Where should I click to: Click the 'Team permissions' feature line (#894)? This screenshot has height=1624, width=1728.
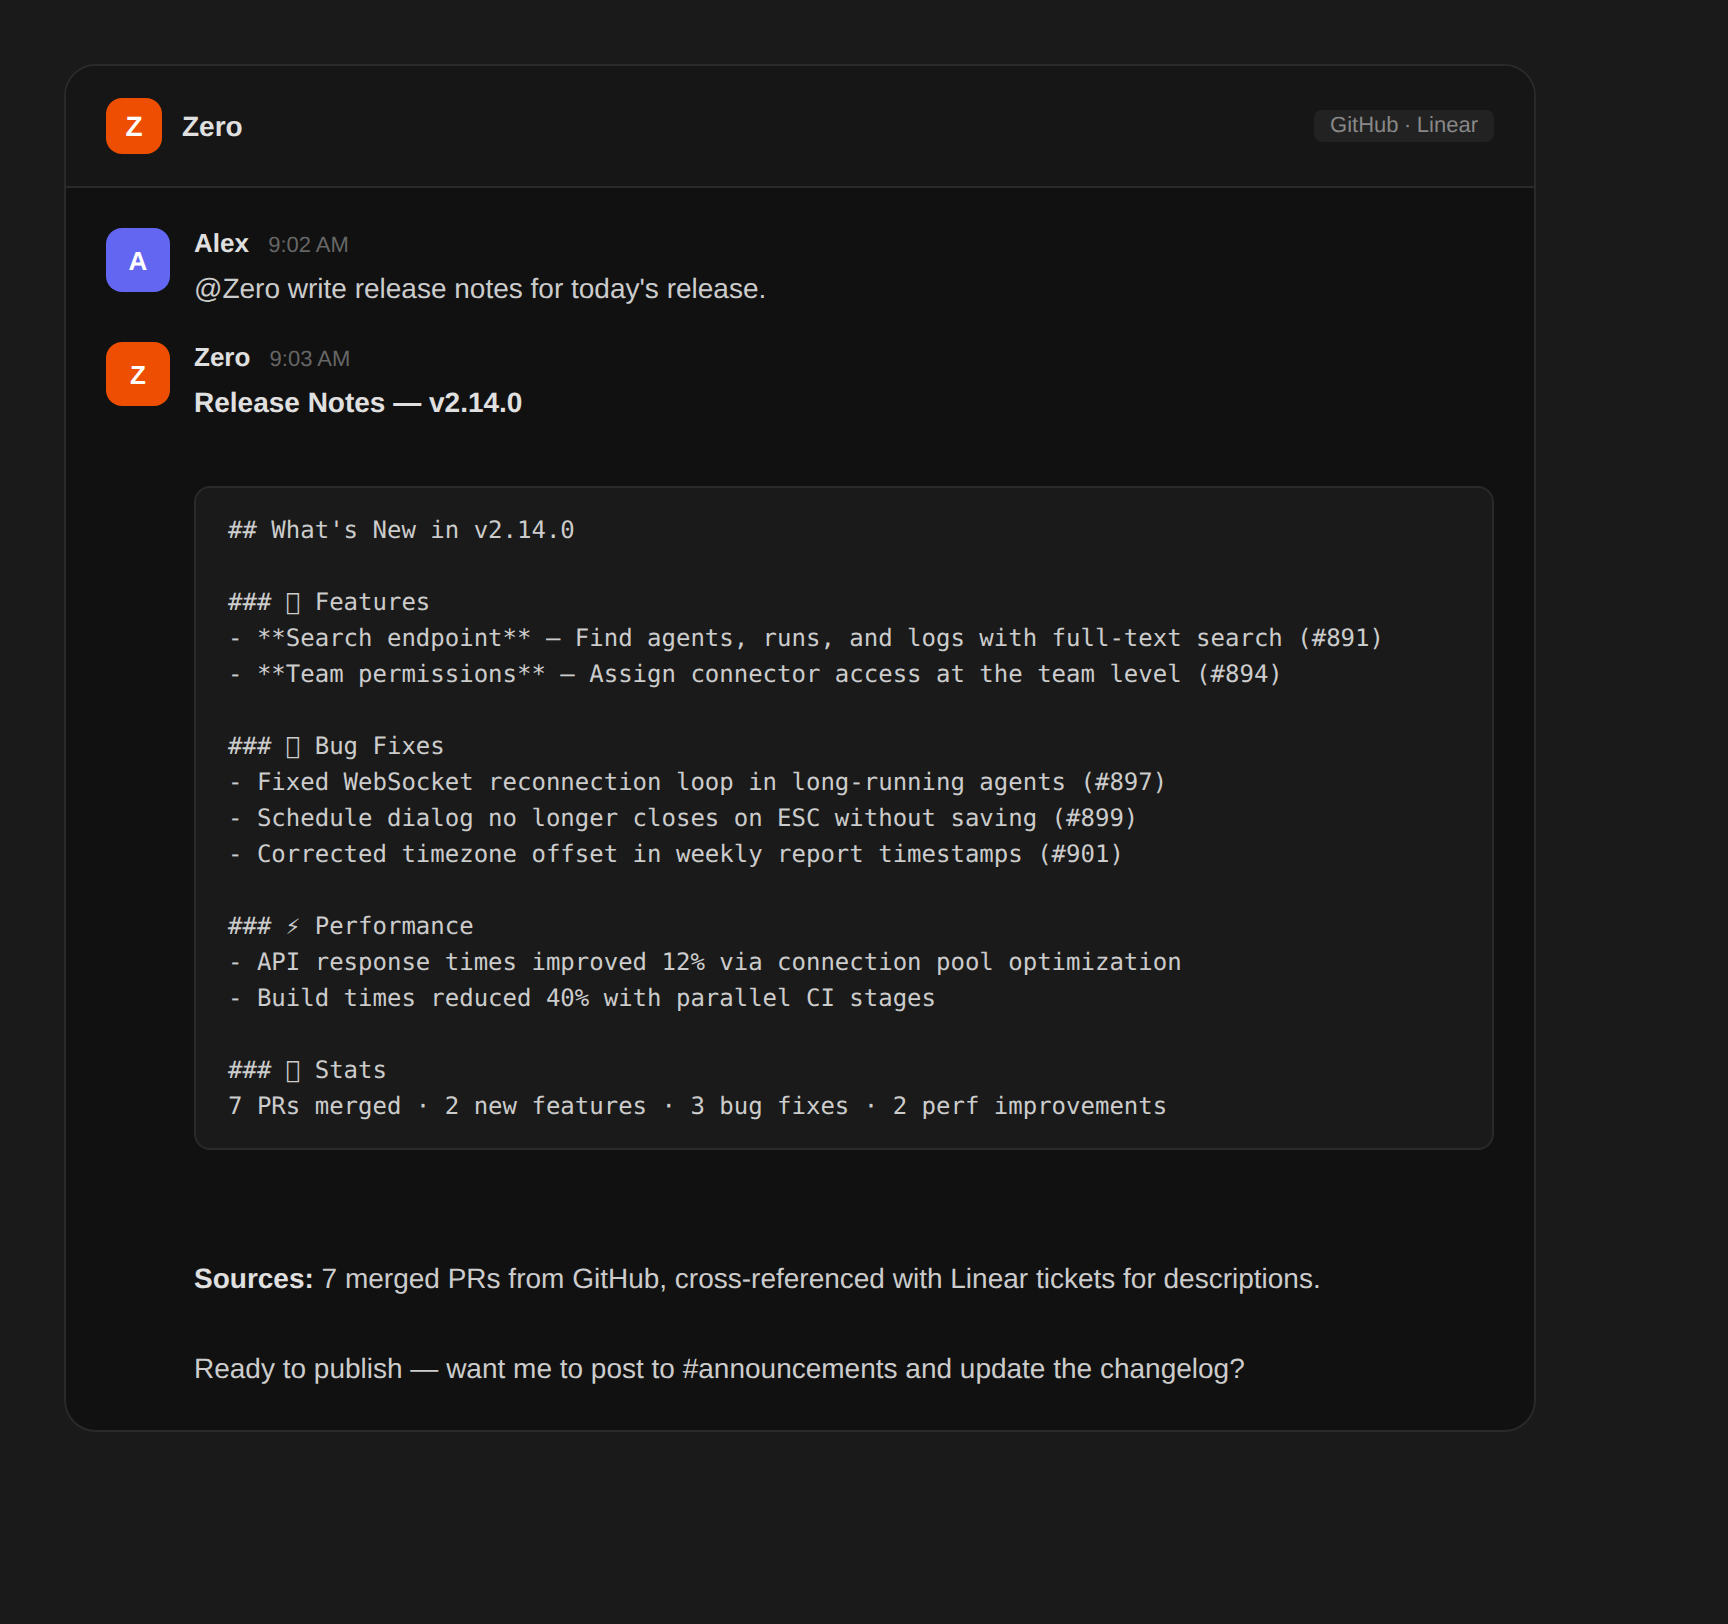coord(755,674)
